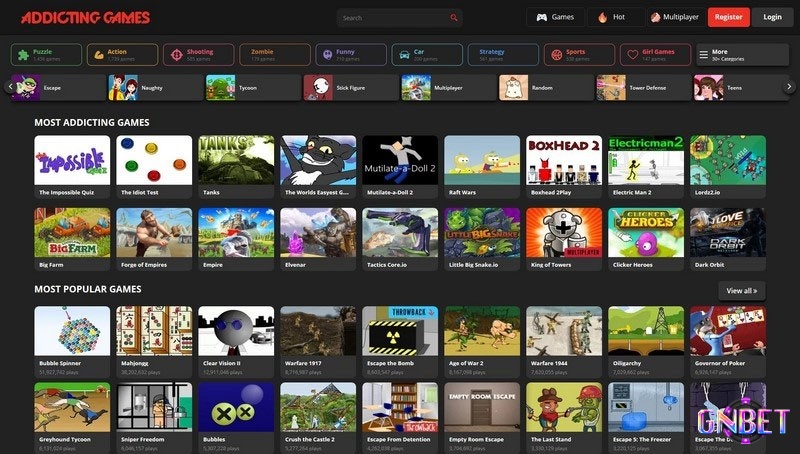Screen dimensions: 800x454
Task: Open Lordz2.io game thumbnail
Action: pyautogui.click(x=728, y=160)
